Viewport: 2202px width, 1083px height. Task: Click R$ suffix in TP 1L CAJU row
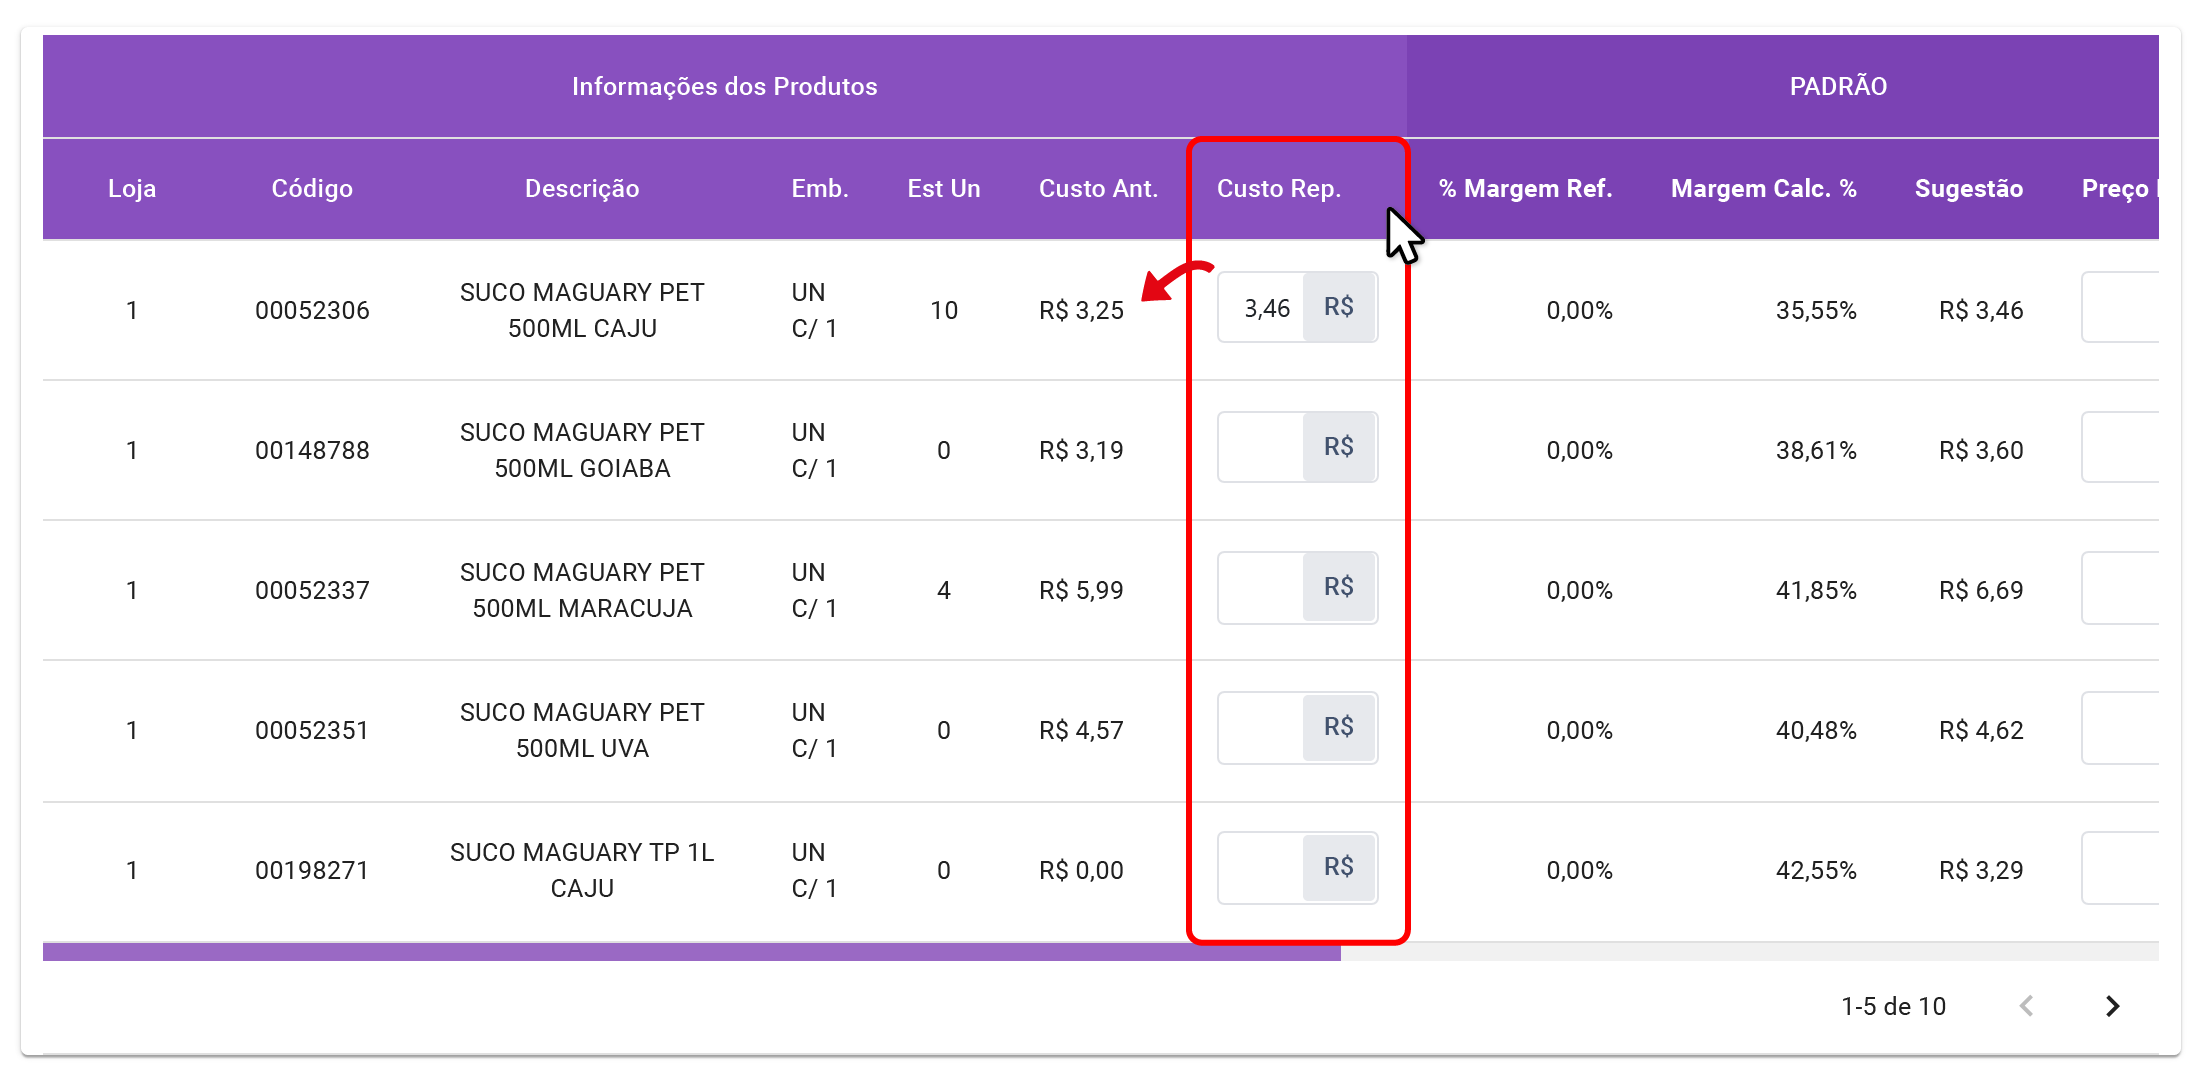tap(1339, 867)
